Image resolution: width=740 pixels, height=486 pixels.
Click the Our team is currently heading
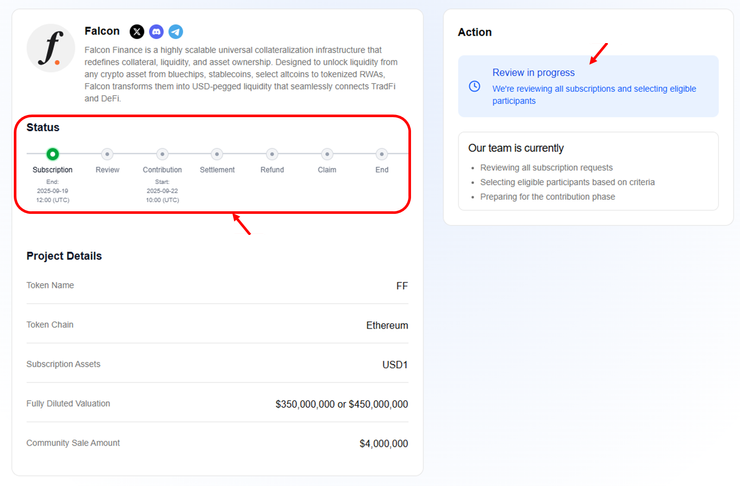click(x=522, y=148)
